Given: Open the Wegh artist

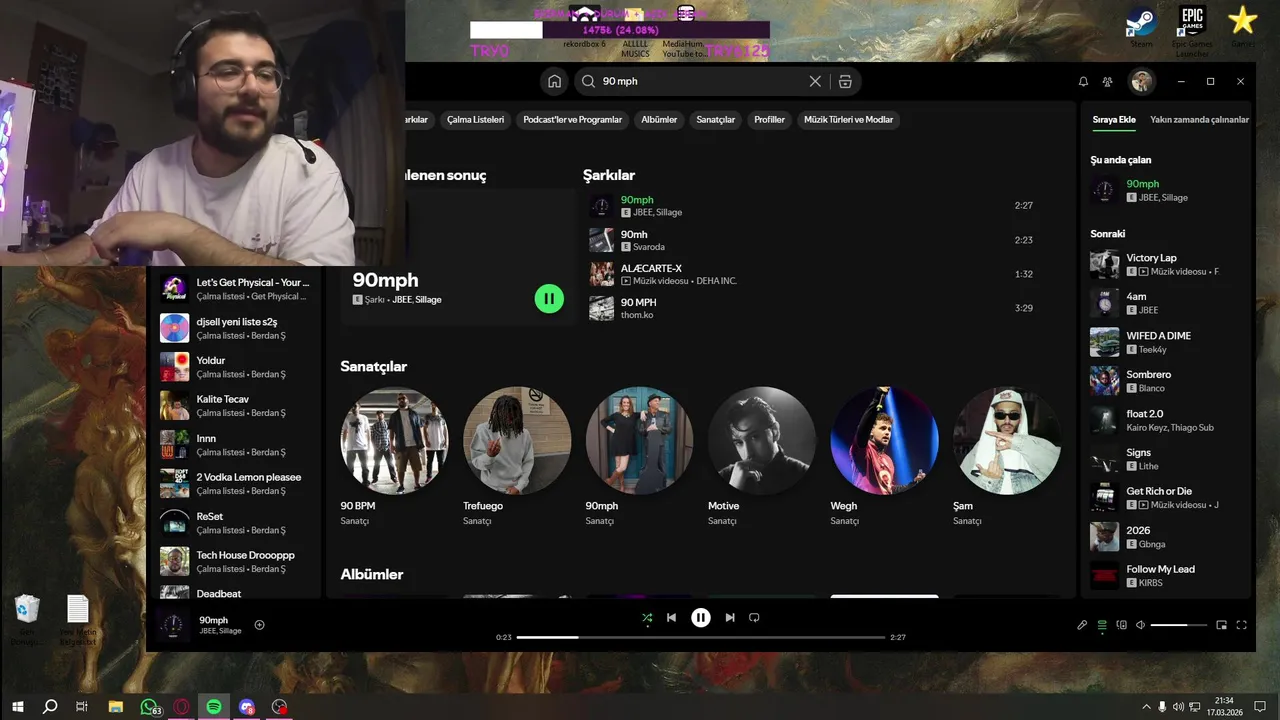Looking at the screenshot, I should (884, 441).
